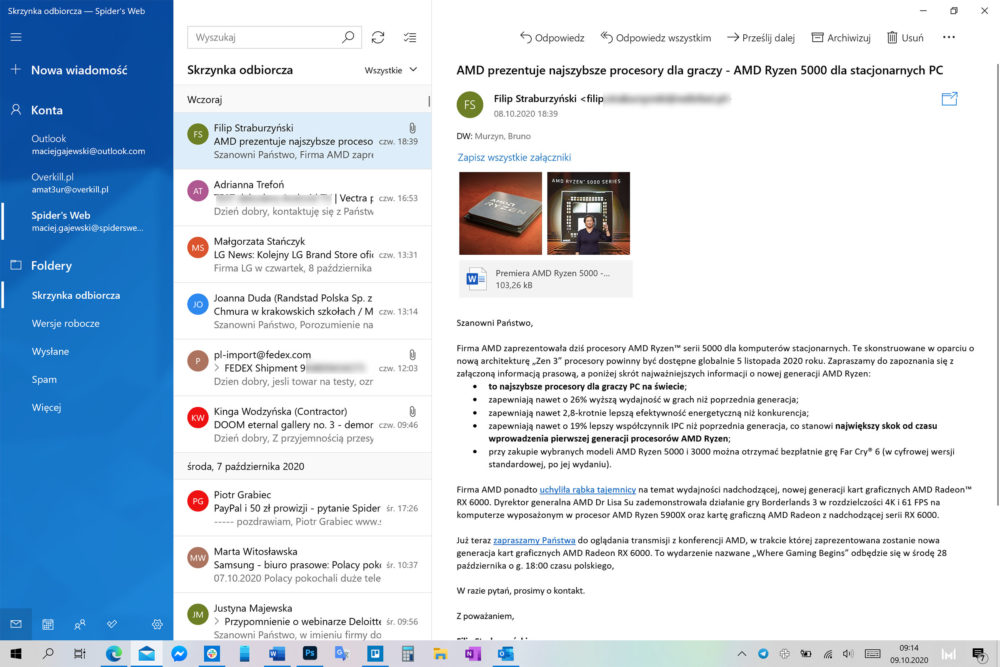The width and height of the screenshot is (1000, 667).
Task: Expand the hamburger navigation menu
Action: tap(16, 37)
